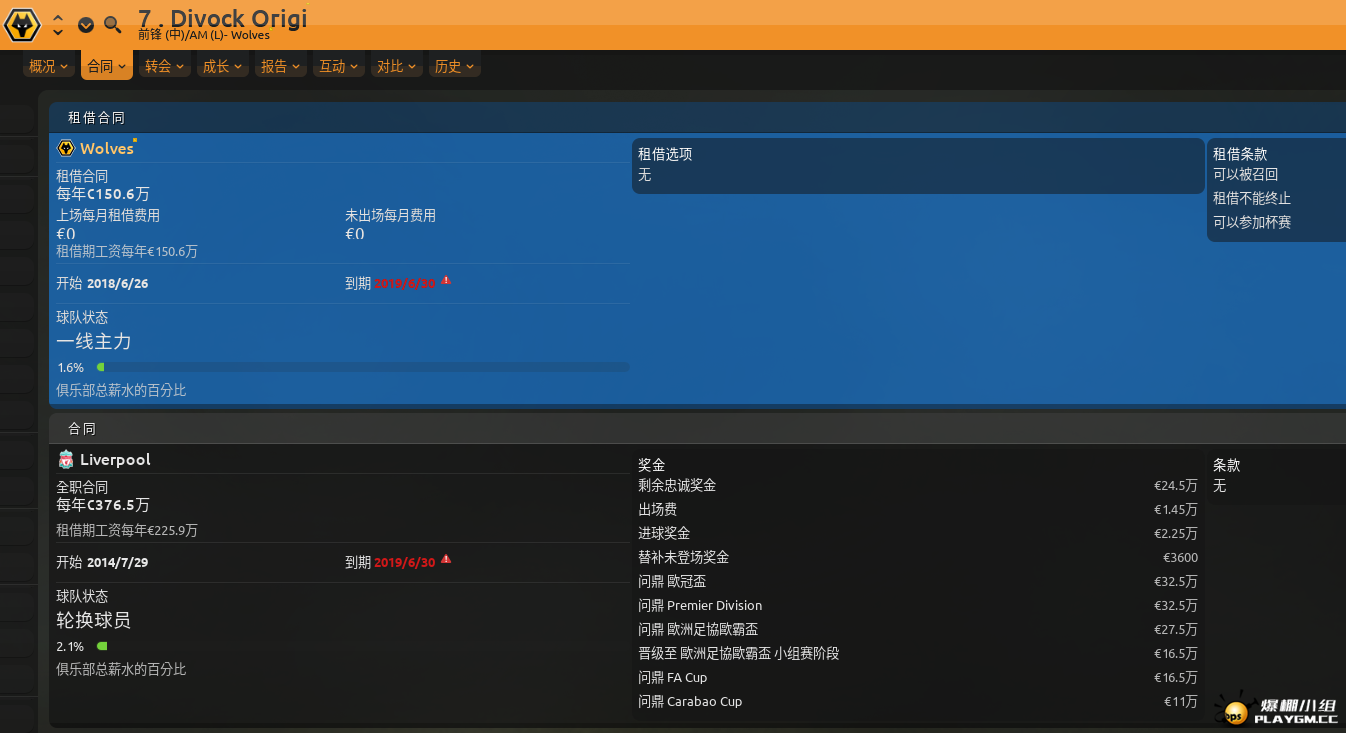Click the warning icon beside loan expiry date
Viewport: 1346px width, 733px height.
pos(446,281)
